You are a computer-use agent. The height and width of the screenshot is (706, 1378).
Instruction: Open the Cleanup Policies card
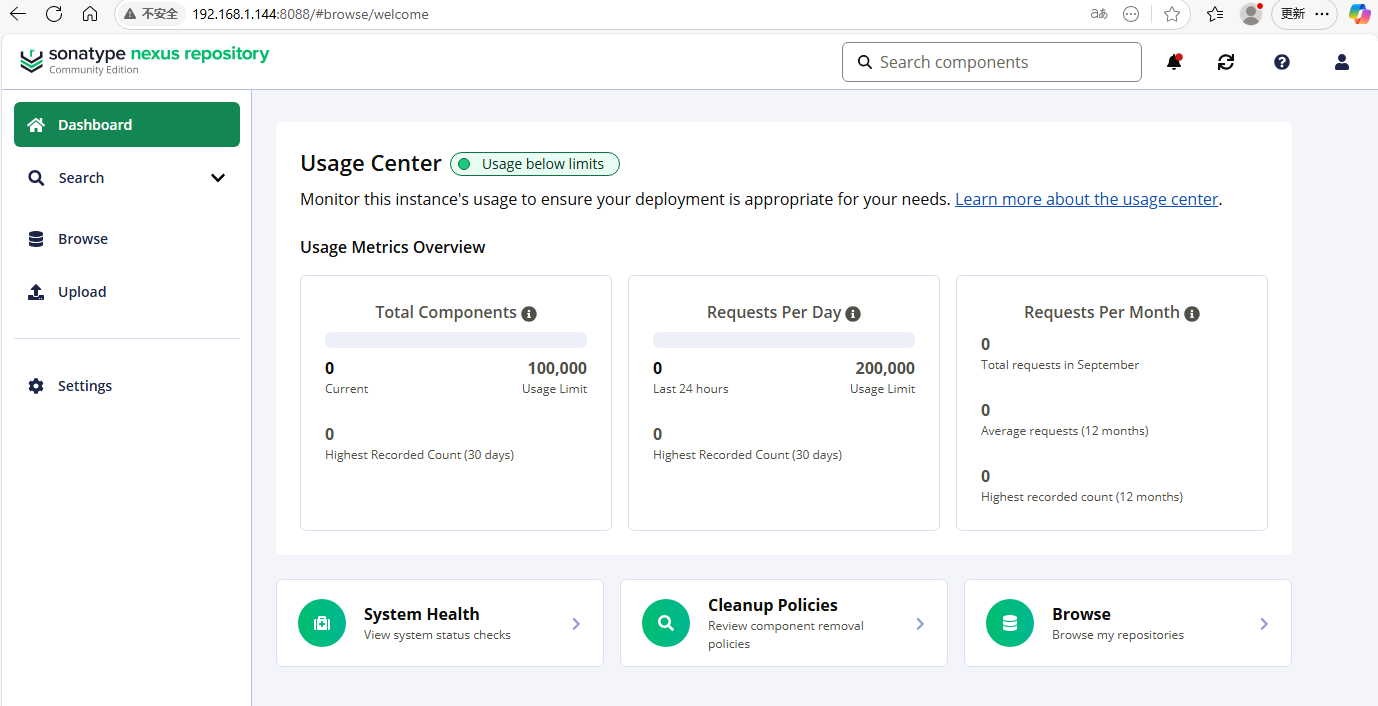point(784,623)
